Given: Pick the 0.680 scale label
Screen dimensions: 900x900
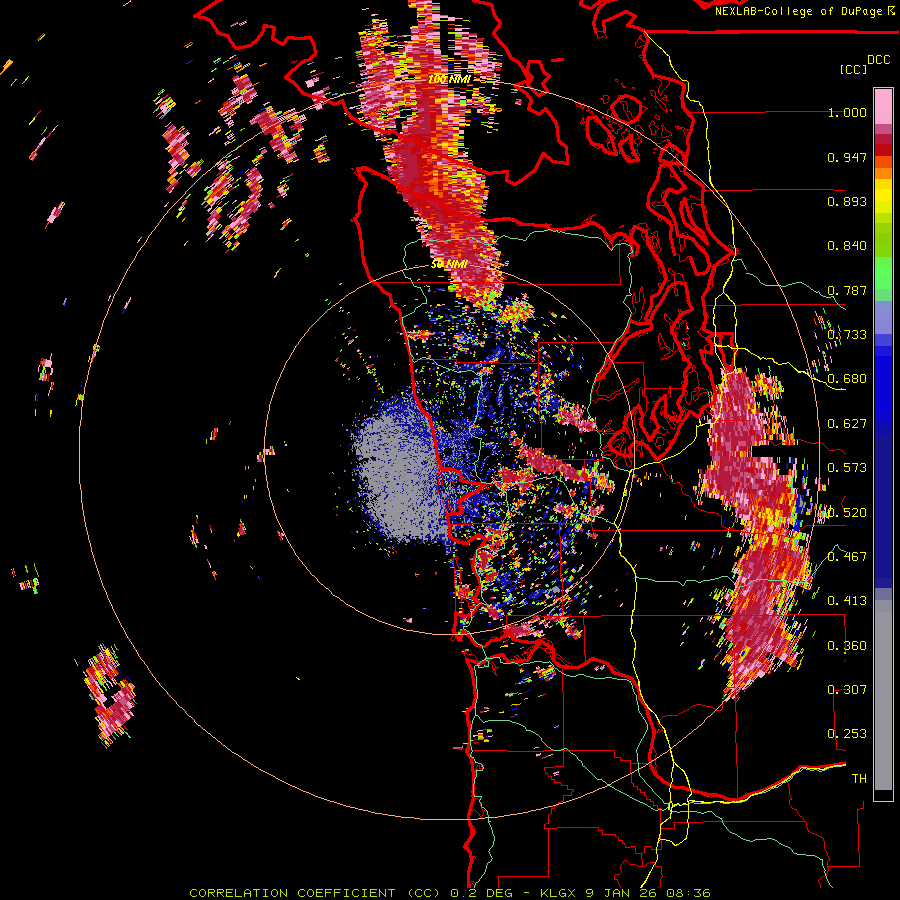Looking at the screenshot, I should (847, 379).
